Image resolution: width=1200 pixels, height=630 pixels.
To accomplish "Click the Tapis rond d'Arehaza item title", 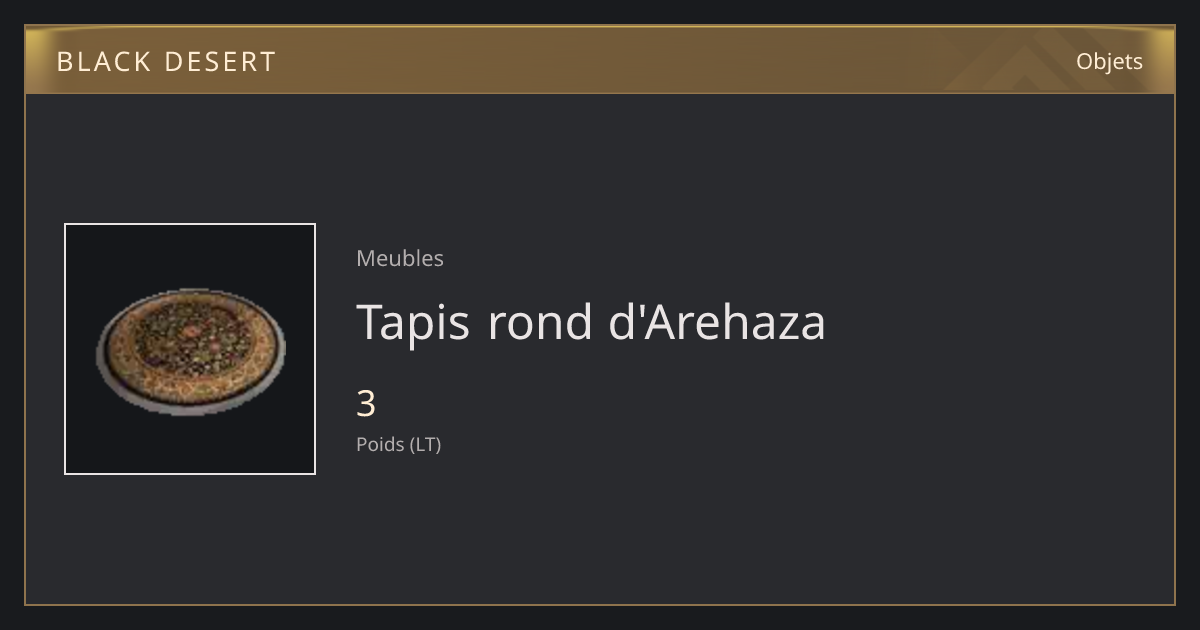I will coord(591,322).
